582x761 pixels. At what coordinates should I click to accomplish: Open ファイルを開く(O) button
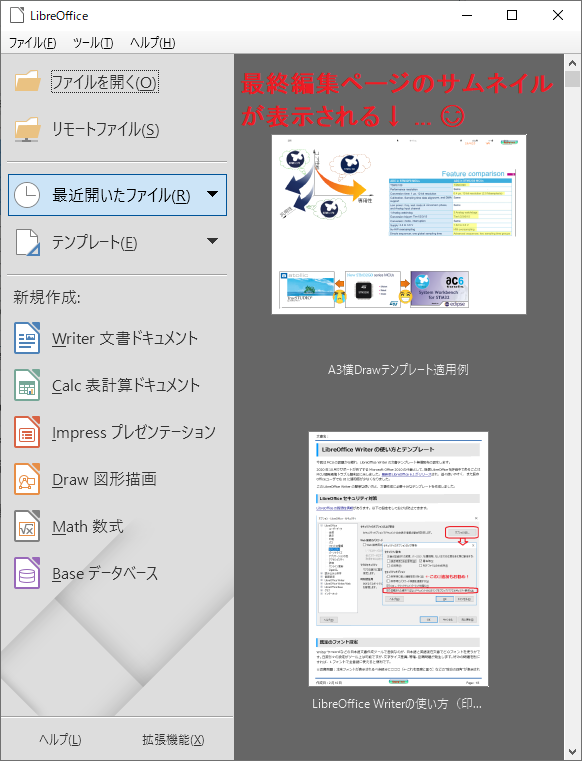[x=105, y=82]
